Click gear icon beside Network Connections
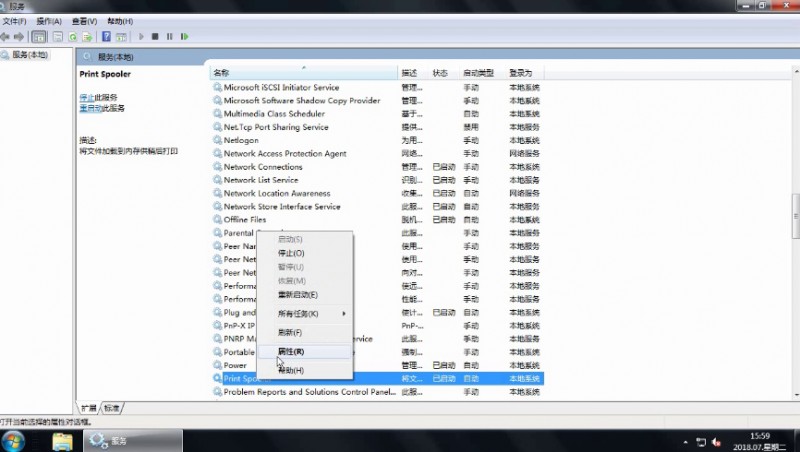The image size is (800, 452). tap(217, 166)
